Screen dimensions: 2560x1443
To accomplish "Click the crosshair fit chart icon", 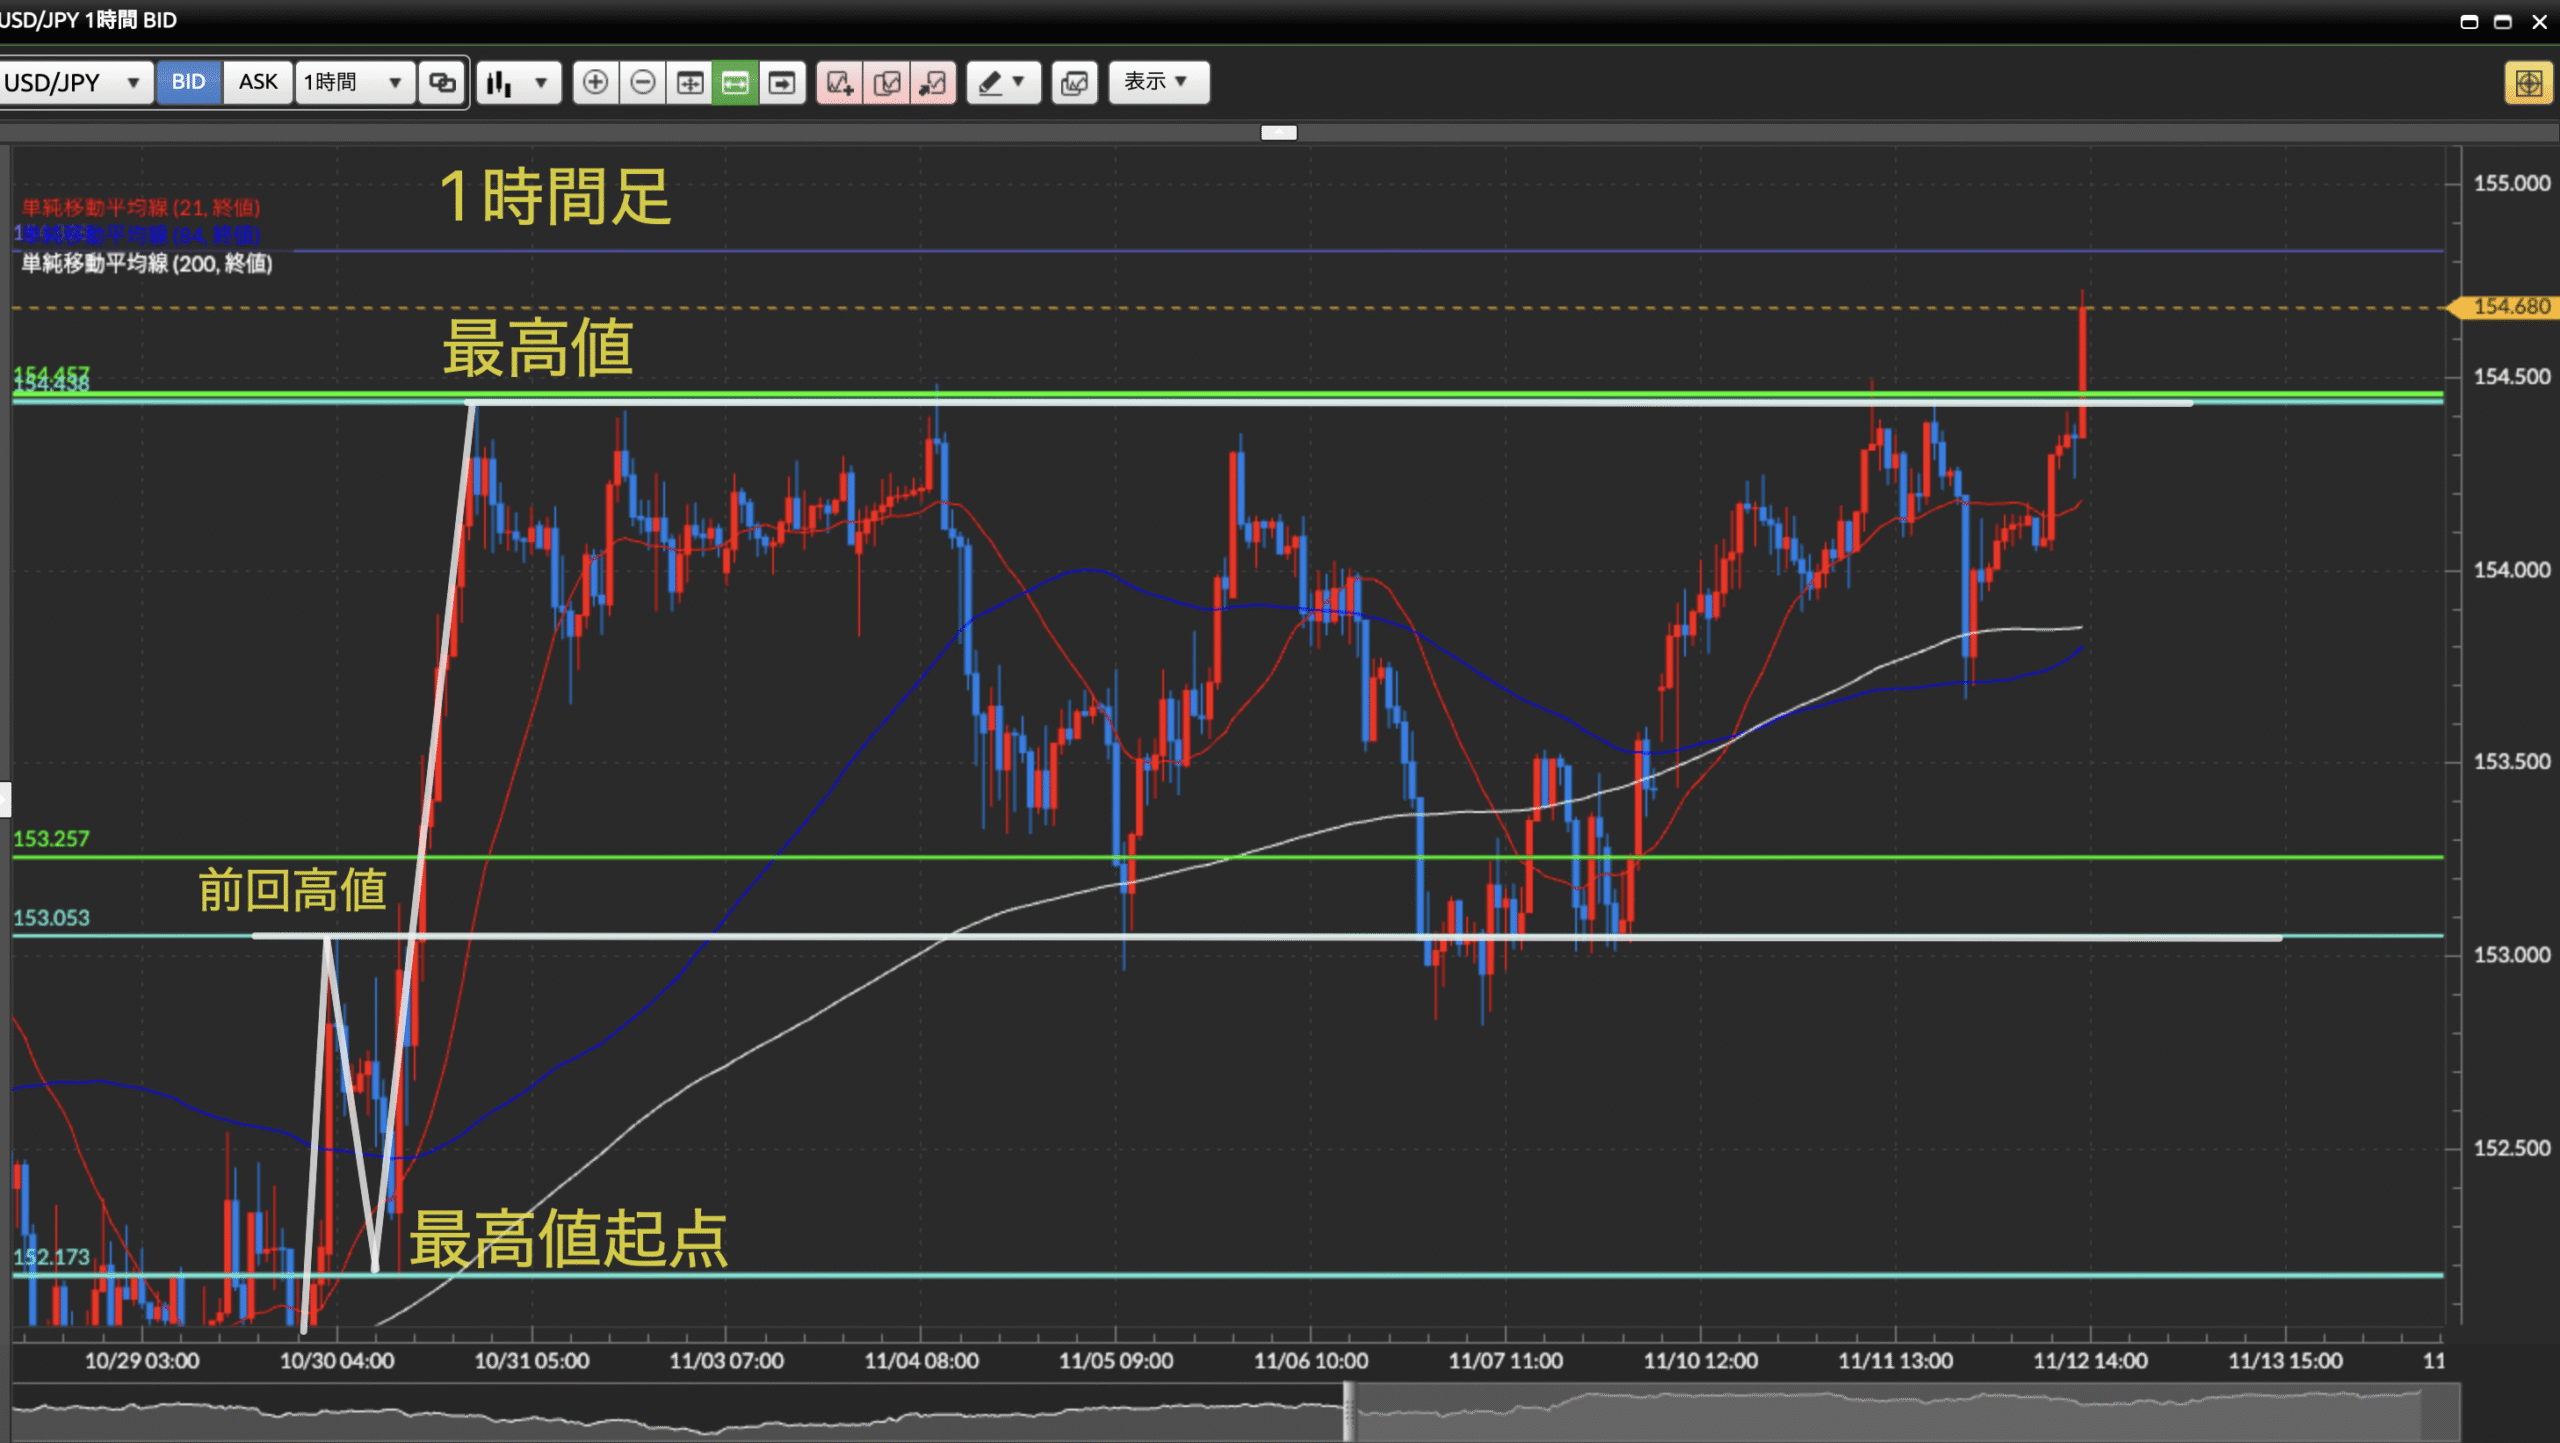I will coord(689,82).
